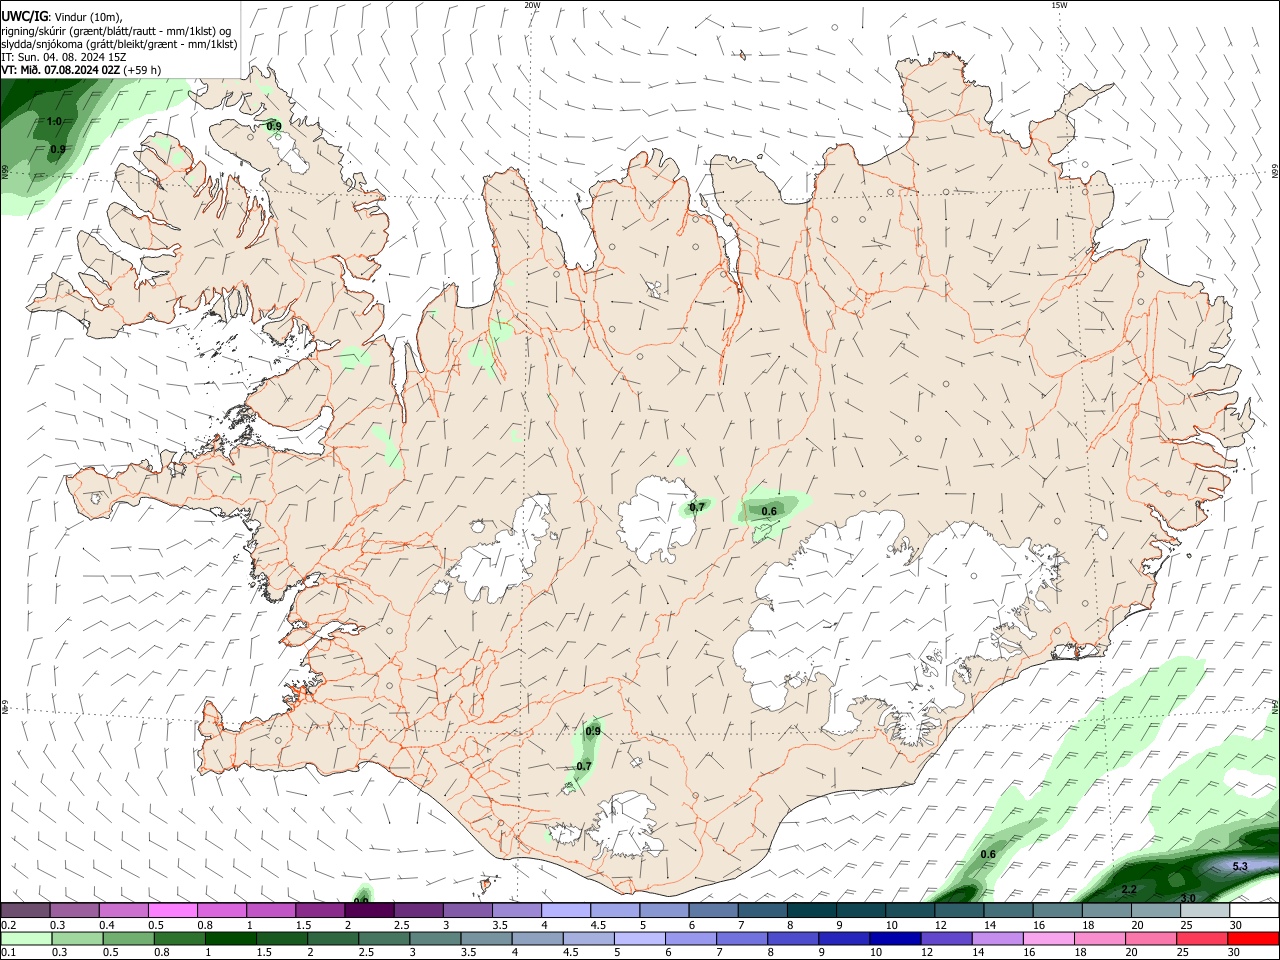Pick the lower scale swatch labelled 3
This screenshot has width=1280, height=960.
click(435, 938)
